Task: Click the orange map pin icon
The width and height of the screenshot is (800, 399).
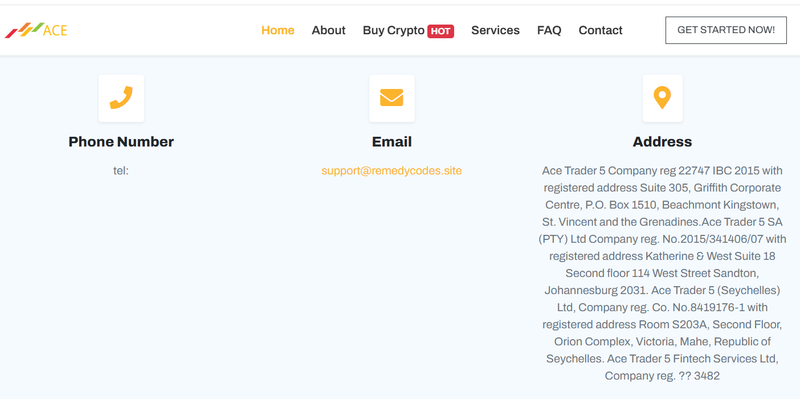Action: (662, 97)
